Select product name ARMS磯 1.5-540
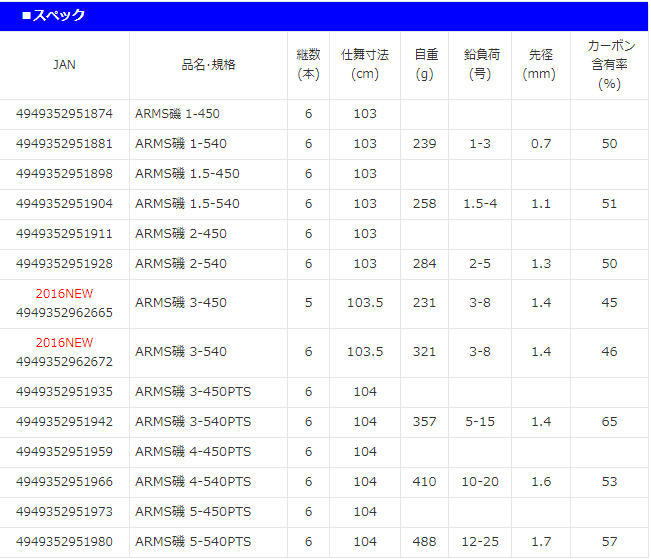Screen dimensions: 651x559 [x=187, y=204]
